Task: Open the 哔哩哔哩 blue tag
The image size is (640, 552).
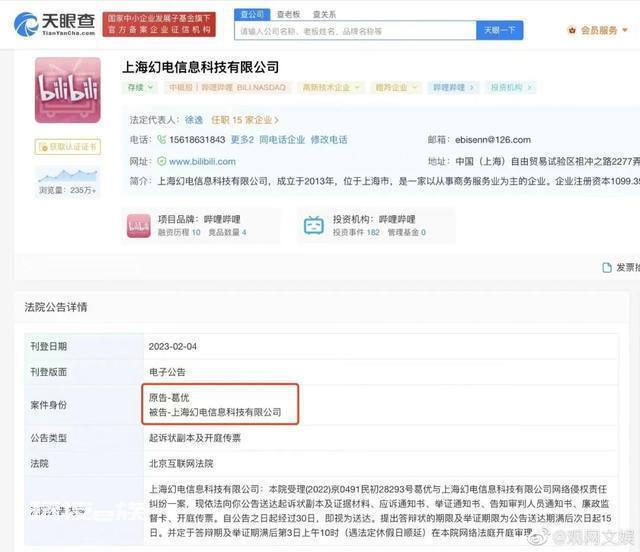Action: tap(453, 87)
